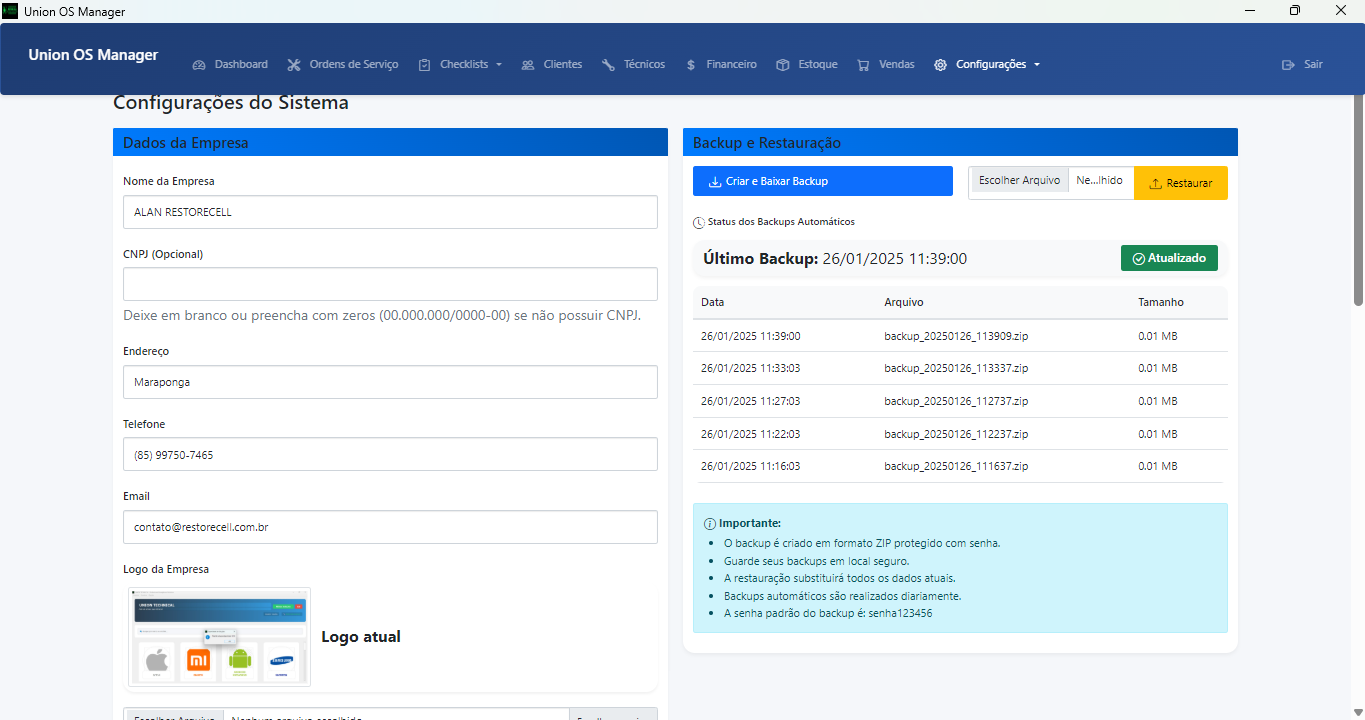Image resolution: width=1365 pixels, height=720 pixels.
Task: Click the Dashboard gauge icon
Action: pyautogui.click(x=198, y=65)
